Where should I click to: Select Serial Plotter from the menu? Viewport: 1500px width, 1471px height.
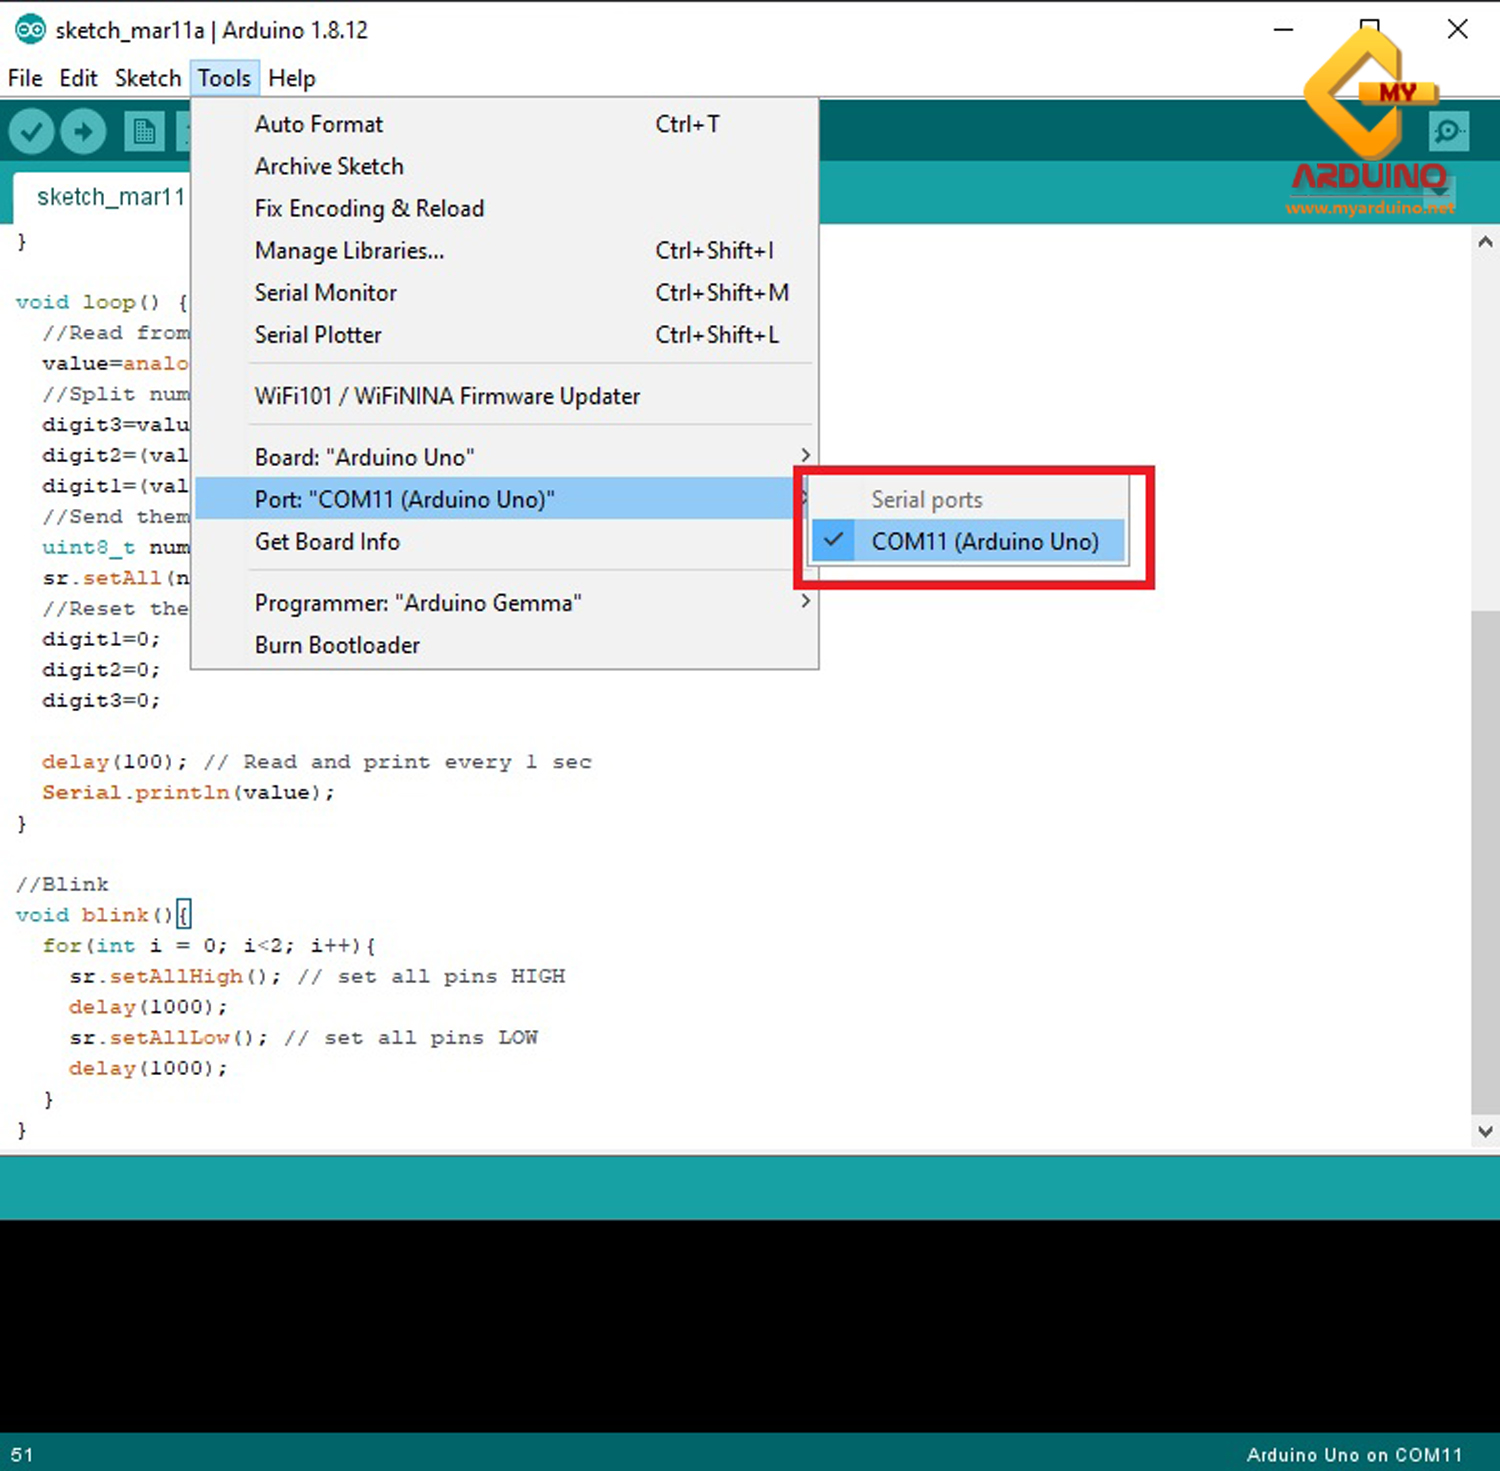(318, 335)
